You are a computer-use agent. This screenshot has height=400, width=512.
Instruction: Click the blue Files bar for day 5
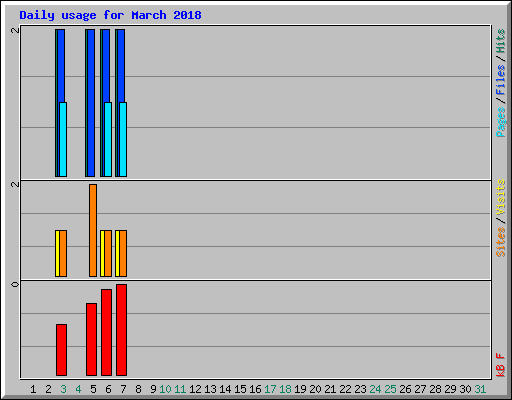[x=91, y=103]
